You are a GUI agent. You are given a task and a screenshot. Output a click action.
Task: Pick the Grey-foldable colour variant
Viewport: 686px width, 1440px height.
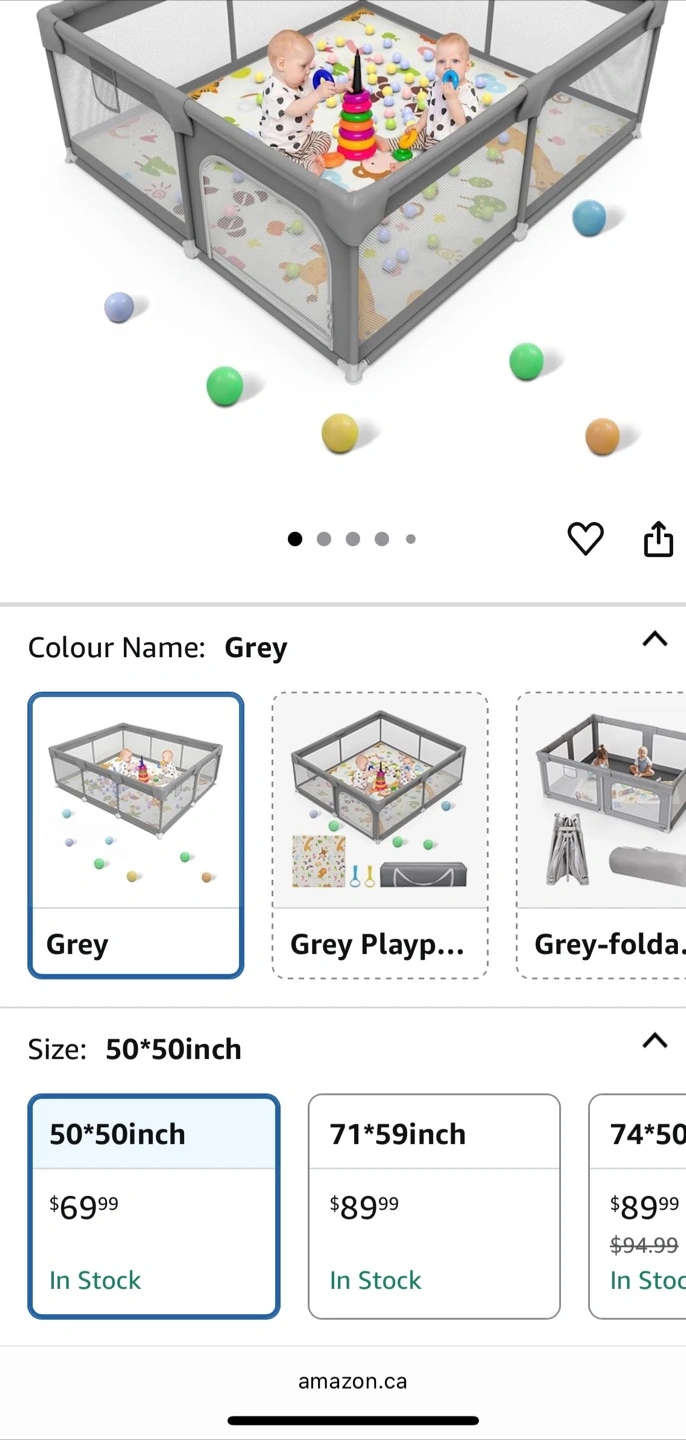click(602, 834)
